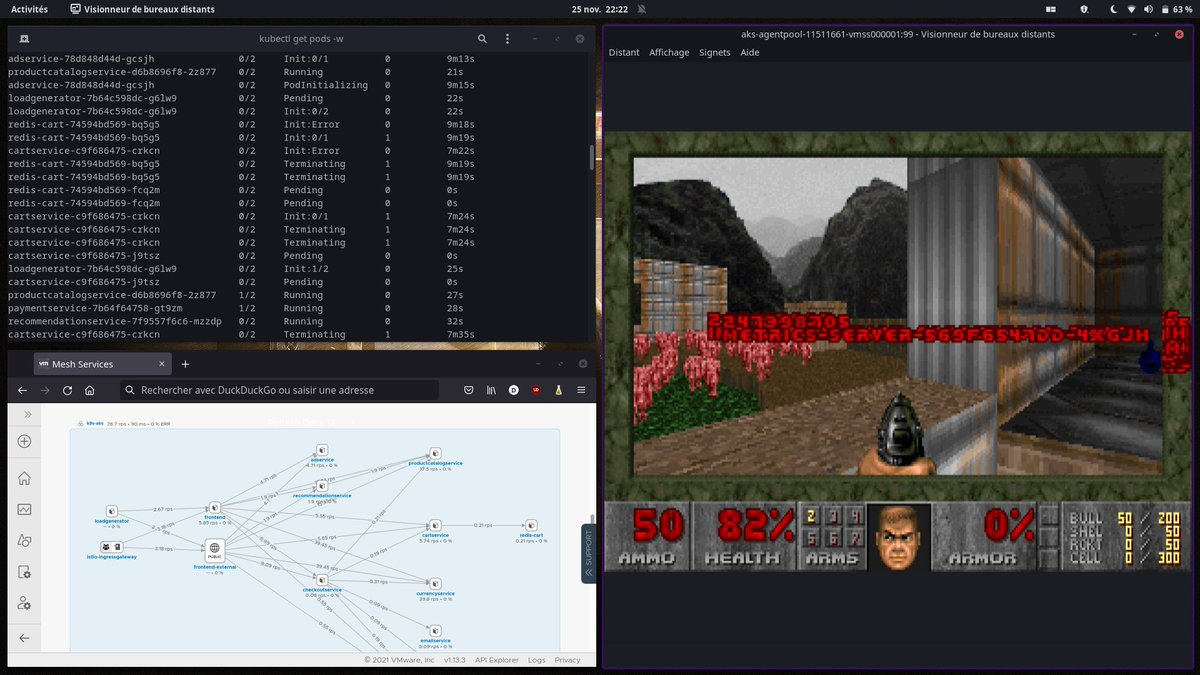Go back in the browser

[x=21, y=390]
